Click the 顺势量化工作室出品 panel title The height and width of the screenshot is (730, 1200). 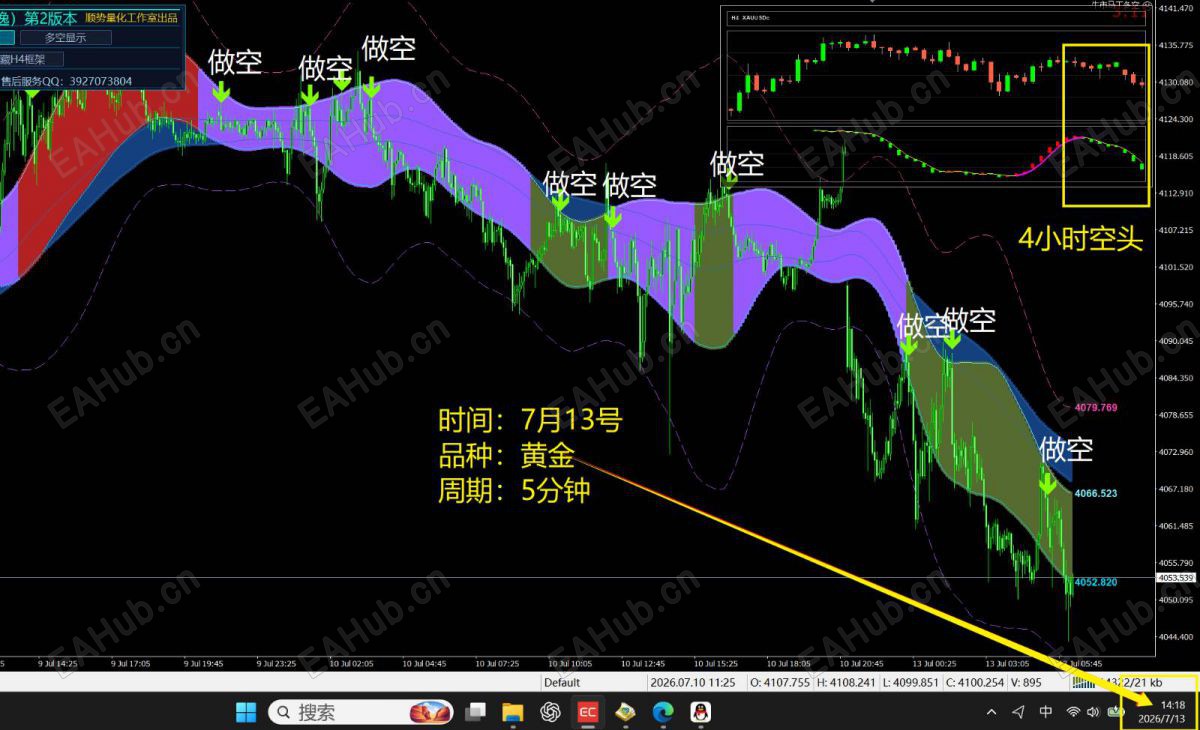click(x=131, y=17)
